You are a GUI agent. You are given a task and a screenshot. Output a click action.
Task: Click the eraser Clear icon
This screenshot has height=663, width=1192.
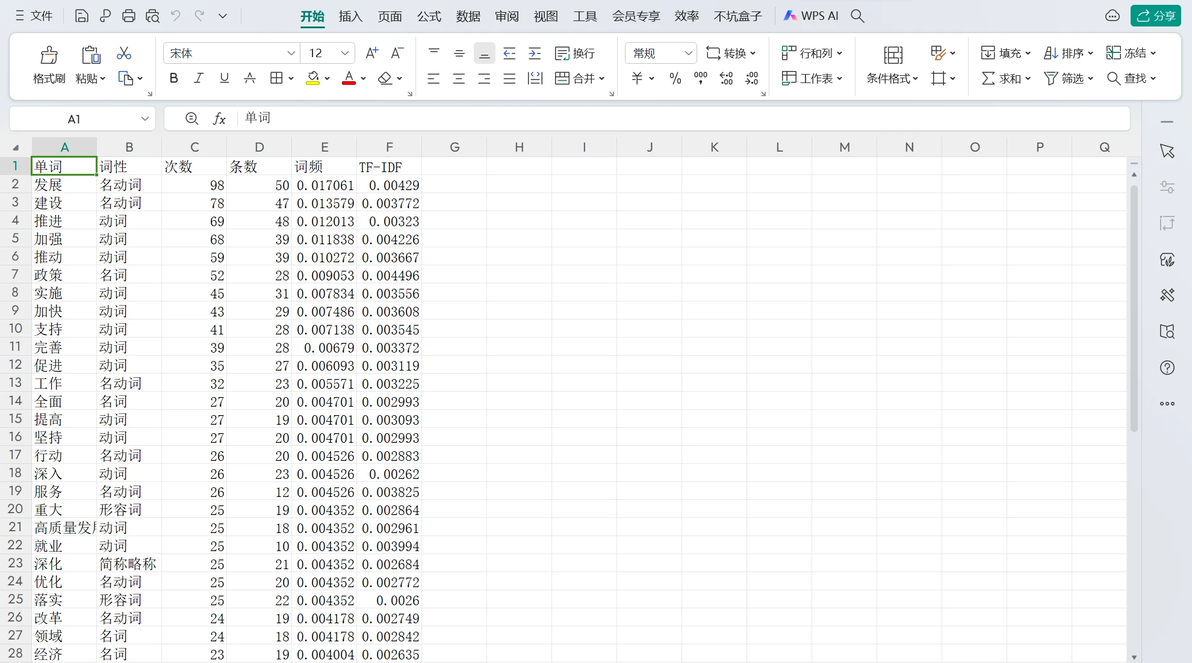[x=385, y=78]
